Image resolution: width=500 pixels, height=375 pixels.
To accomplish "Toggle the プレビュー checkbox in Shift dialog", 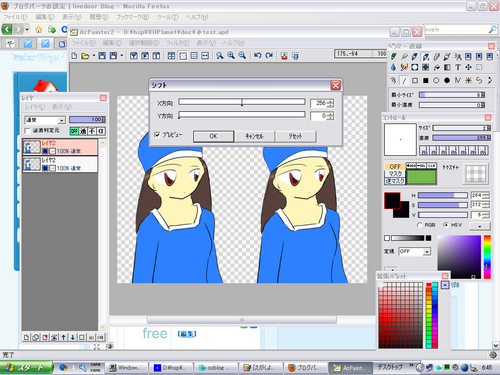I will click(x=157, y=135).
